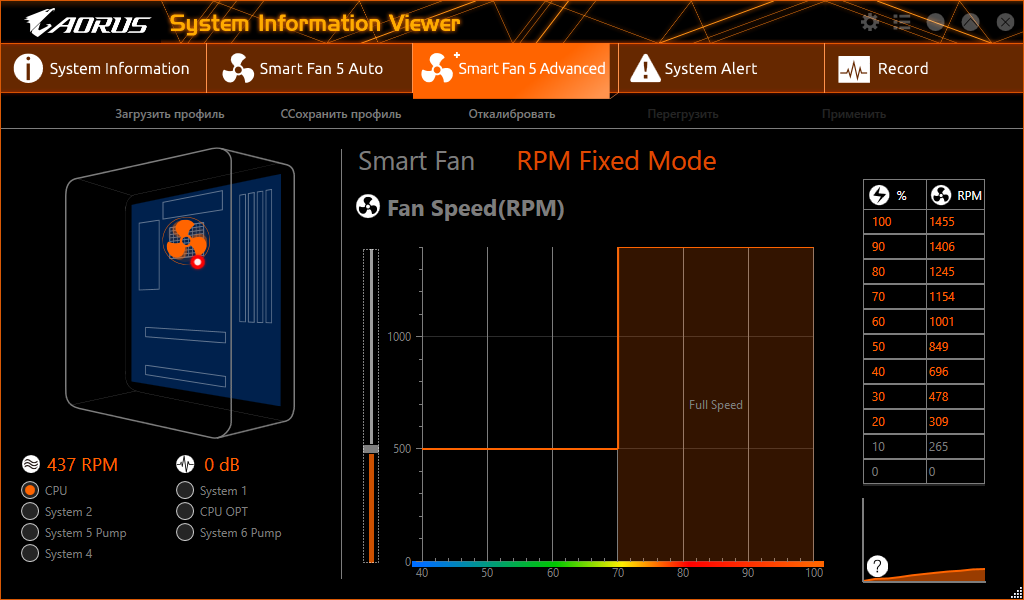The width and height of the screenshot is (1024, 600).
Task: Click the Full Speed shaded region of the graph
Action: tap(716, 405)
